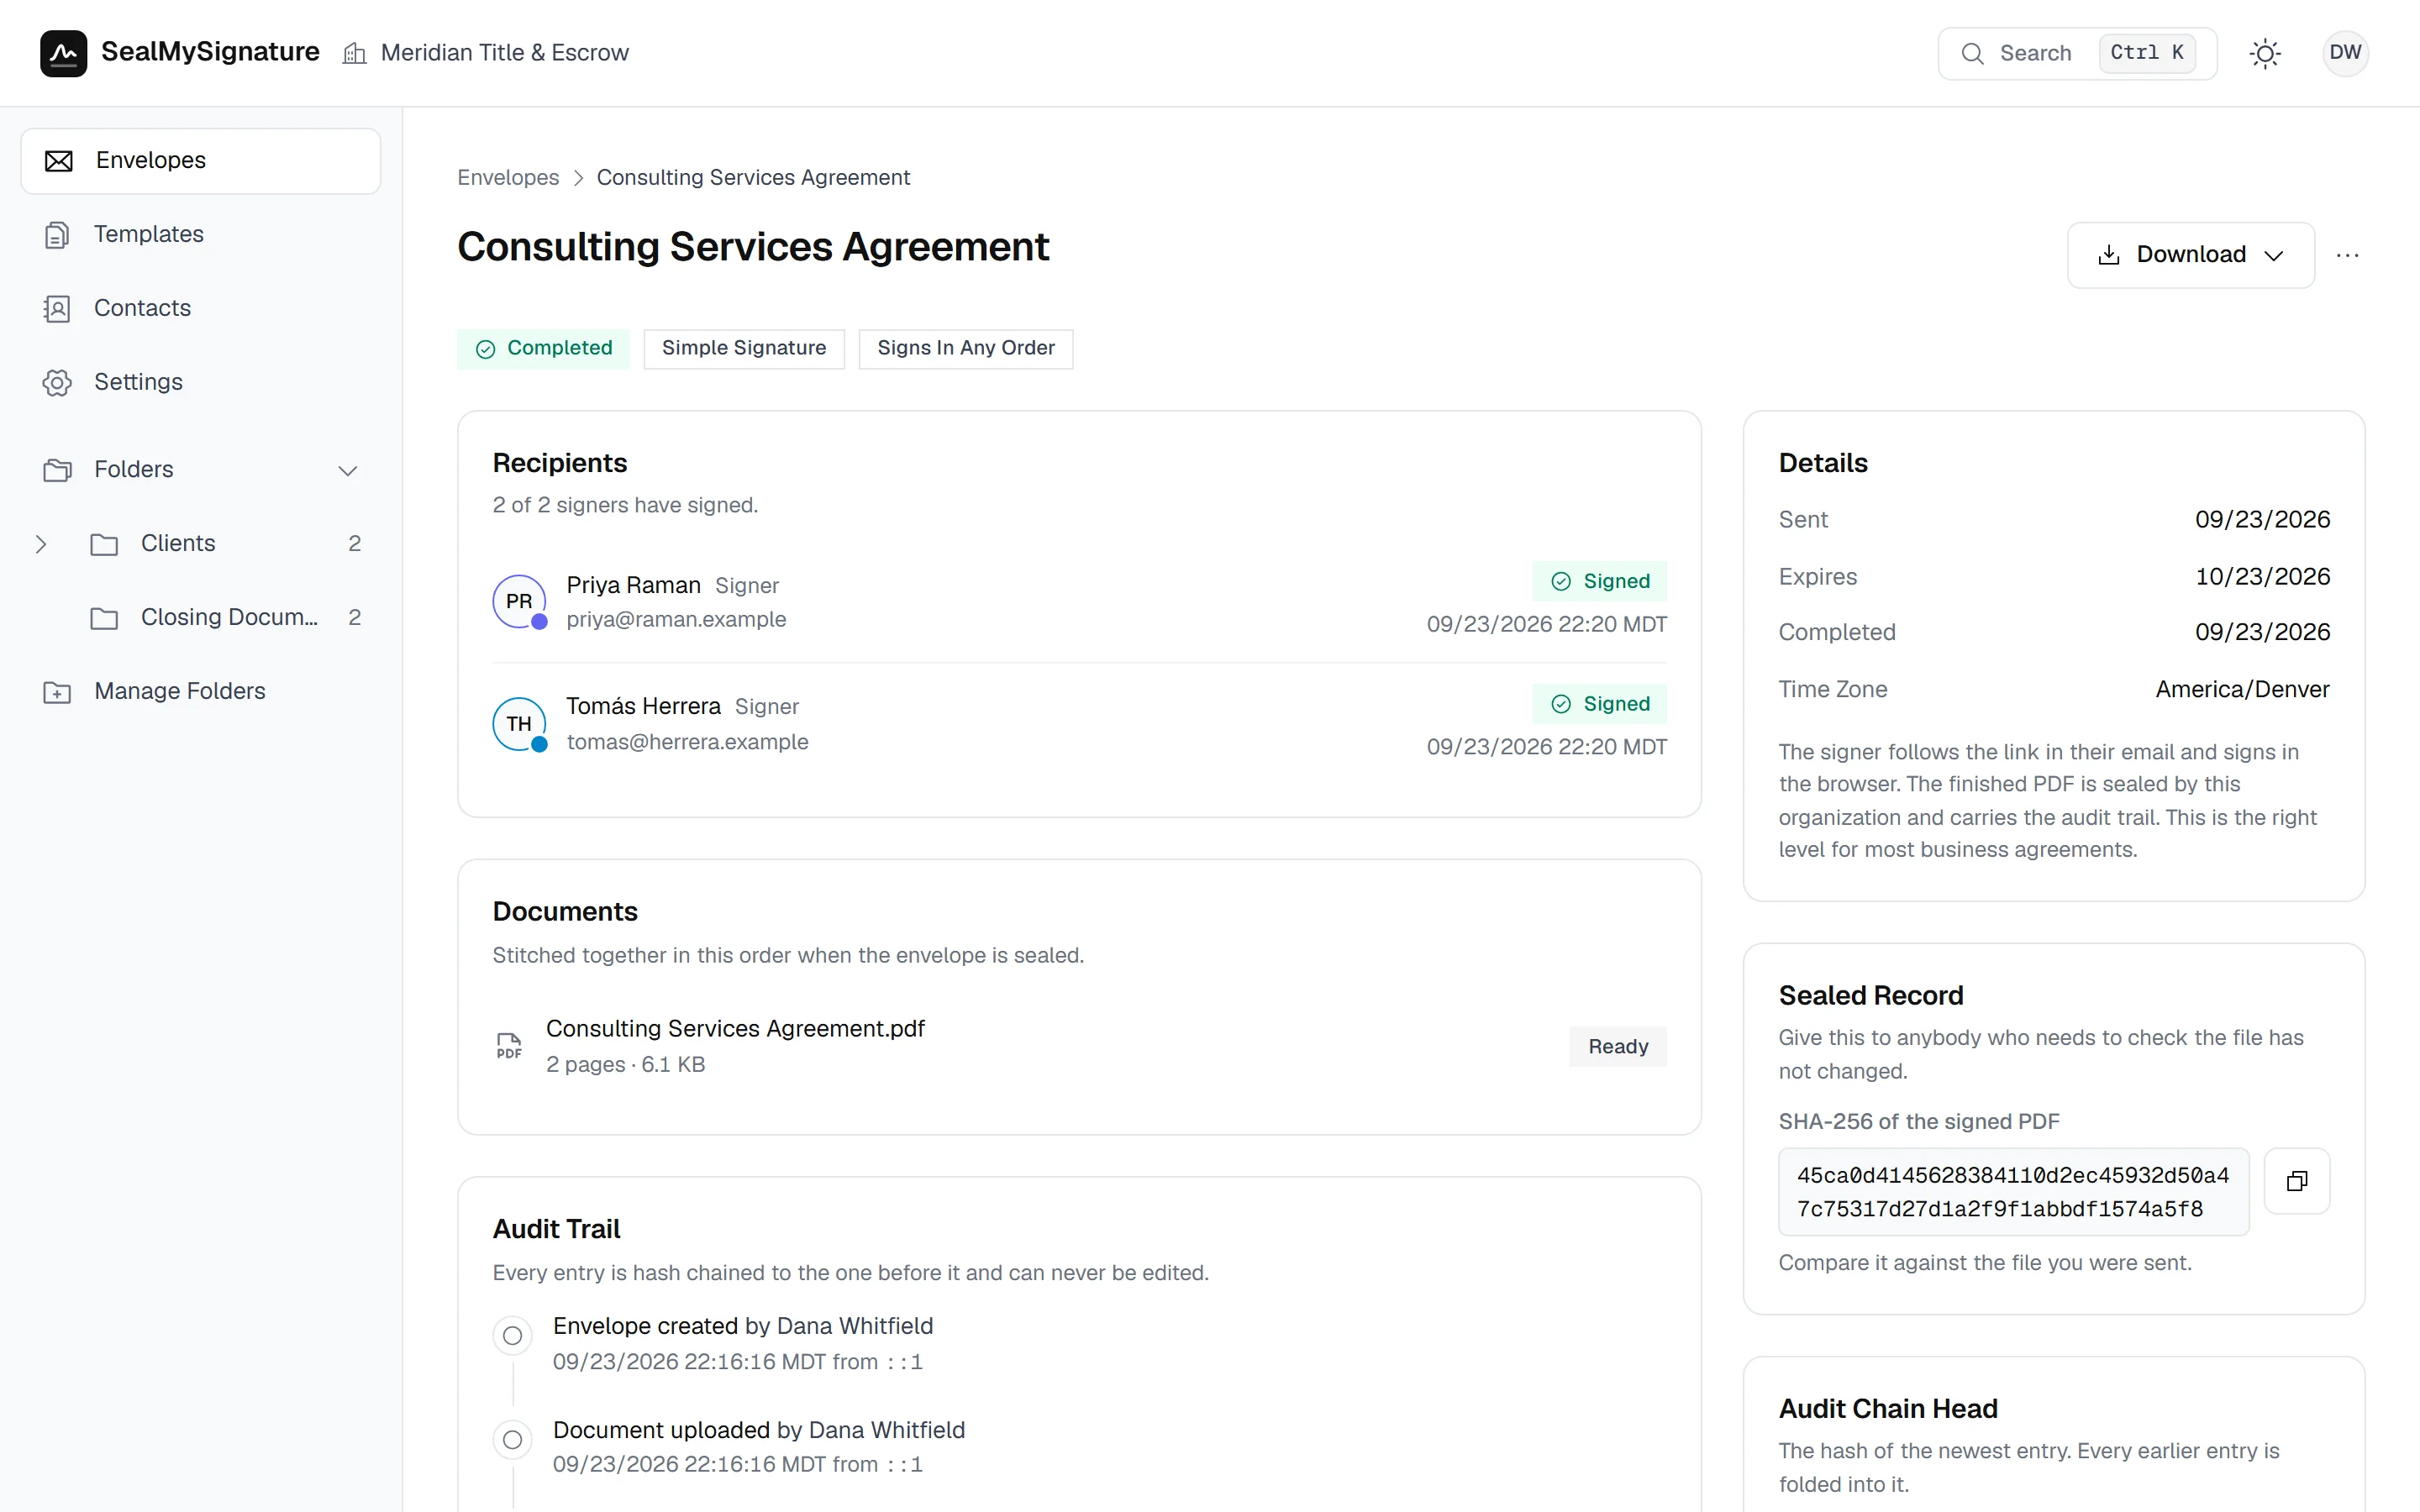
Task: Collapse the Folders section chevron
Action: coord(347,470)
